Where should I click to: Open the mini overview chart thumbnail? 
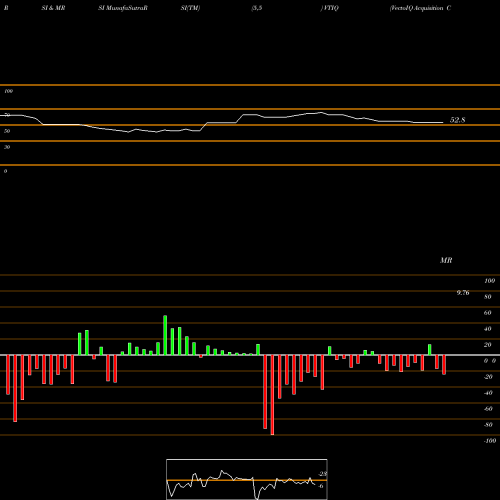pyautogui.click(x=247, y=479)
